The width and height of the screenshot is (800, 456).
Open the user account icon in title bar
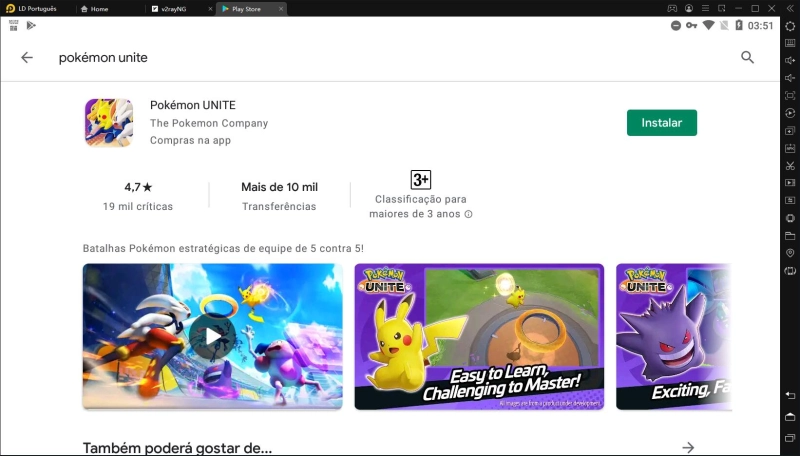click(x=689, y=8)
